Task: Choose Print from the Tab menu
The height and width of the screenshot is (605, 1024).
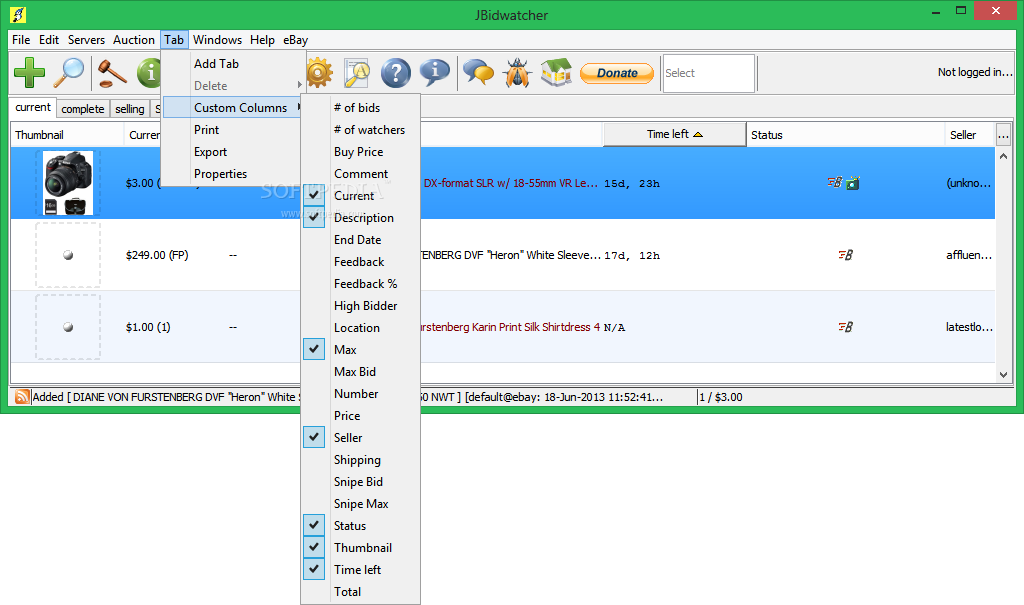Action: pyautogui.click(x=233, y=130)
